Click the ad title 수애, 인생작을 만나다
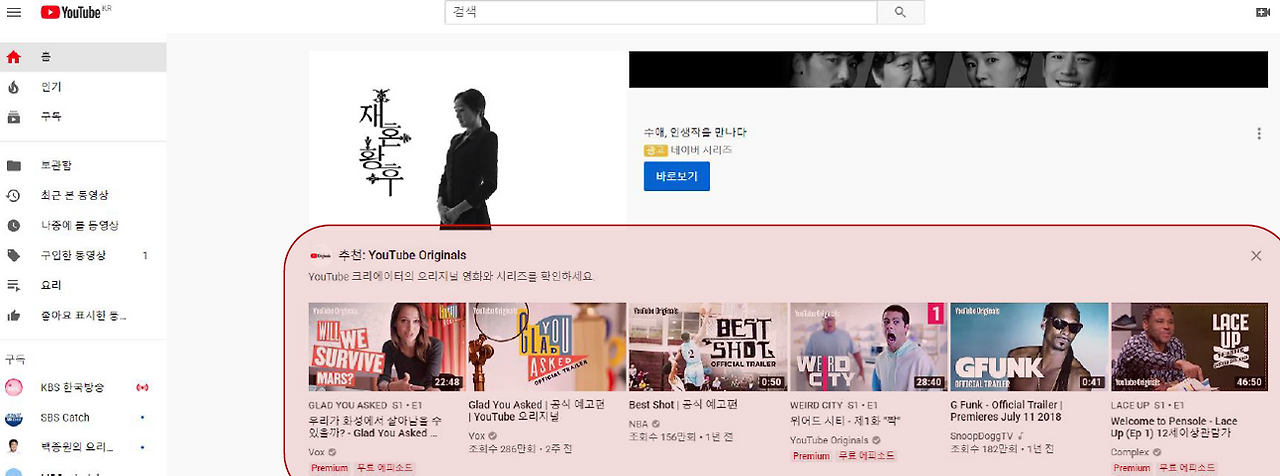The height and width of the screenshot is (476, 1280). 695,132
